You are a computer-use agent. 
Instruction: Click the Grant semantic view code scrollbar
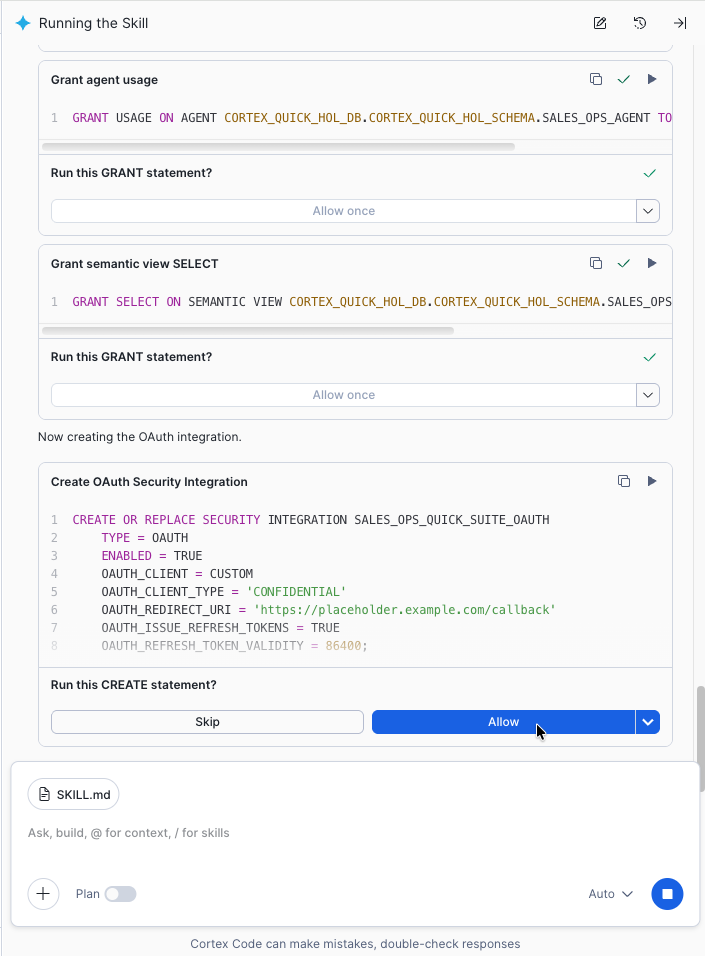(x=248, y=330)
